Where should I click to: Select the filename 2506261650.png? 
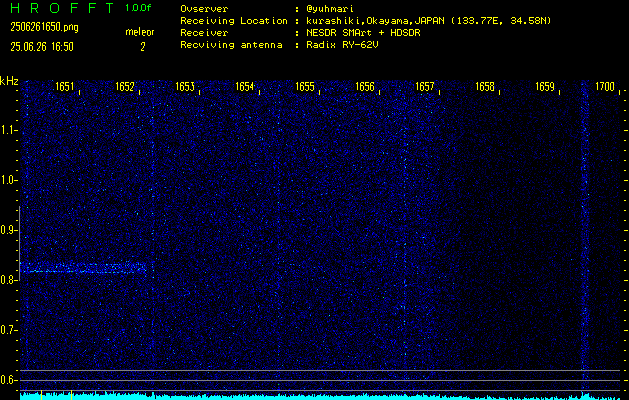(x=45, y=27)
